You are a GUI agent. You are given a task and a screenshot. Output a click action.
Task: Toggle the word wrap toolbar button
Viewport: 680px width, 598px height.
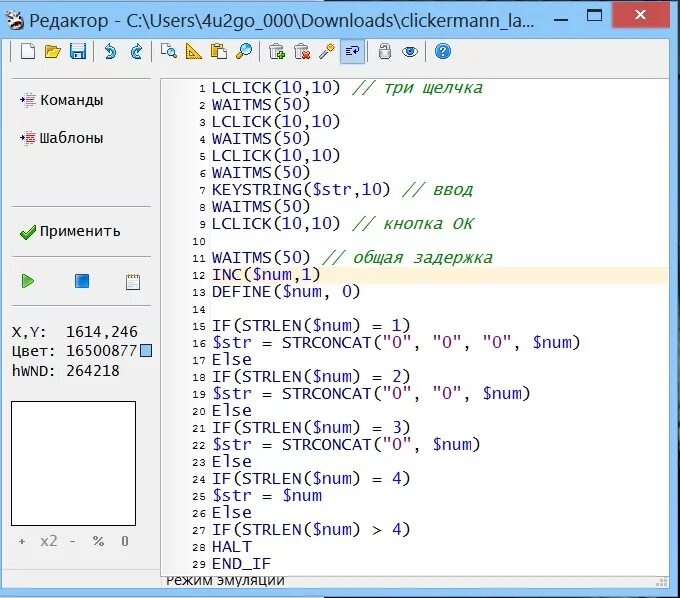coord(352,52)
